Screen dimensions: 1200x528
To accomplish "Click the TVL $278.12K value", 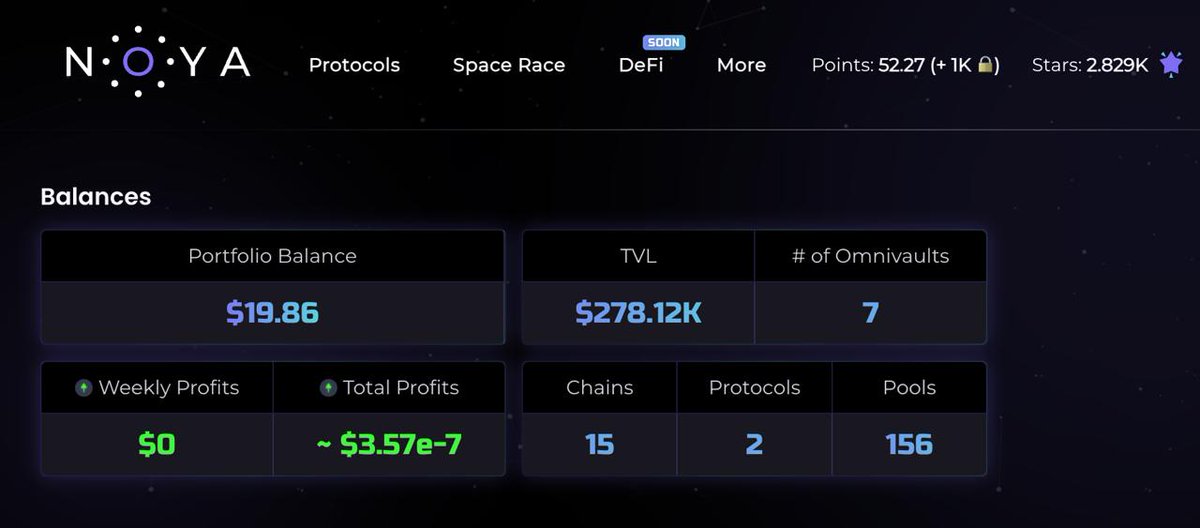I will point(638,313).
